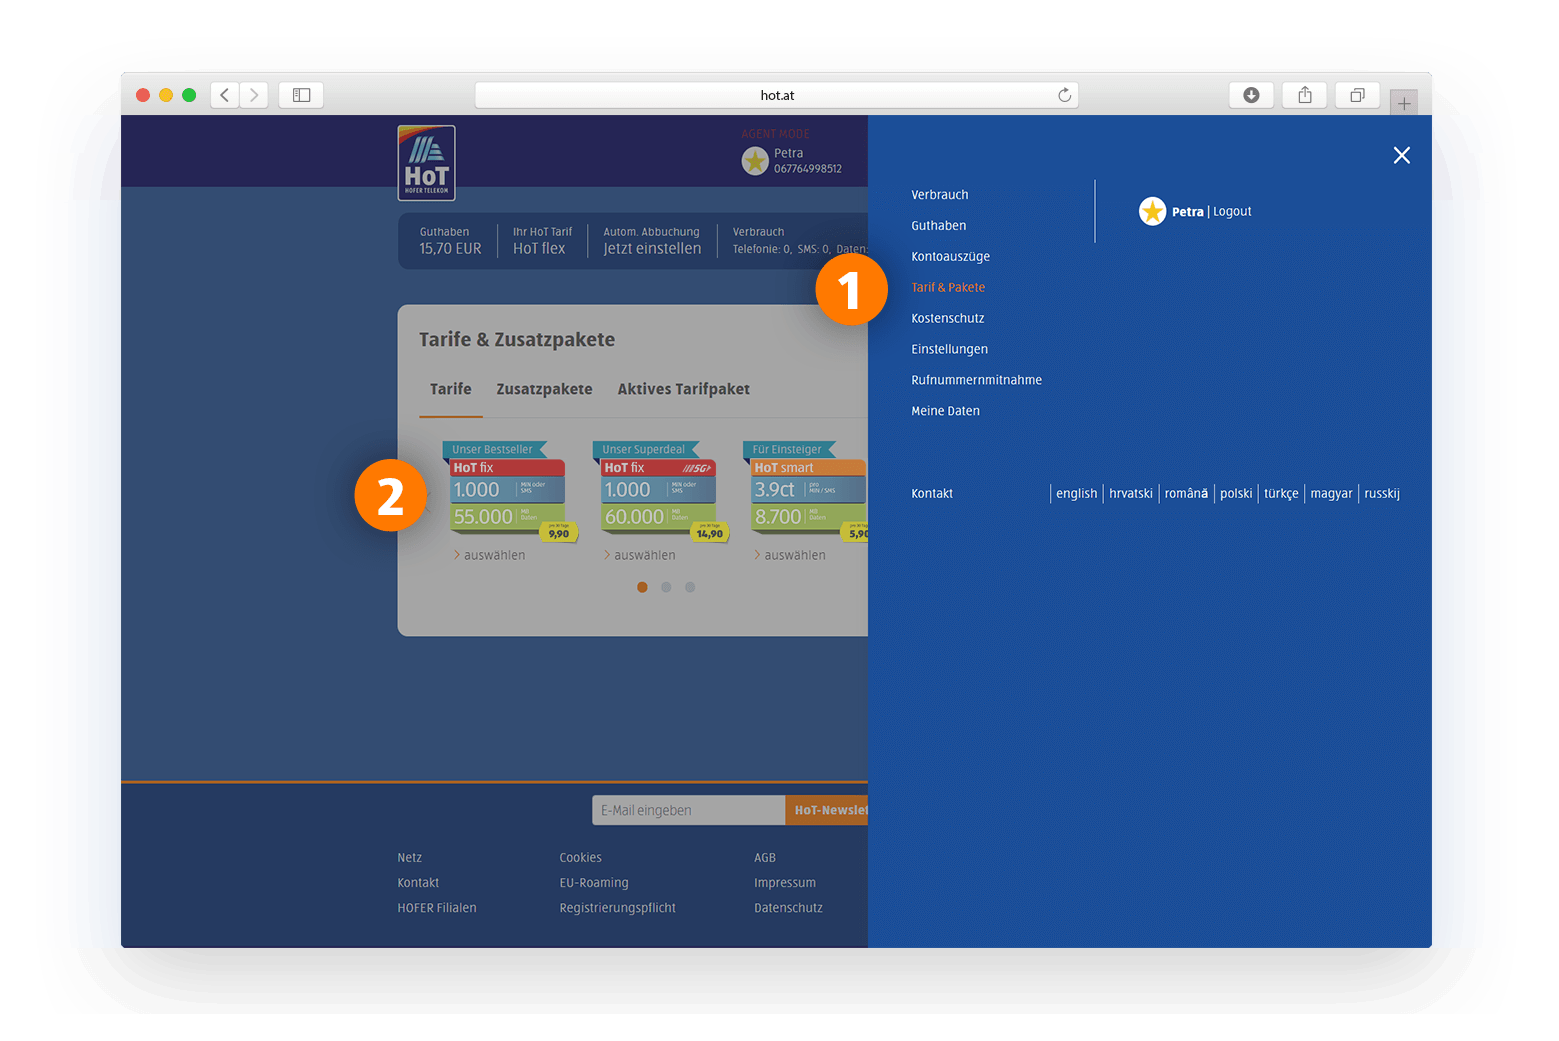Go to the second carousel page dot

(x=666, y=587)
